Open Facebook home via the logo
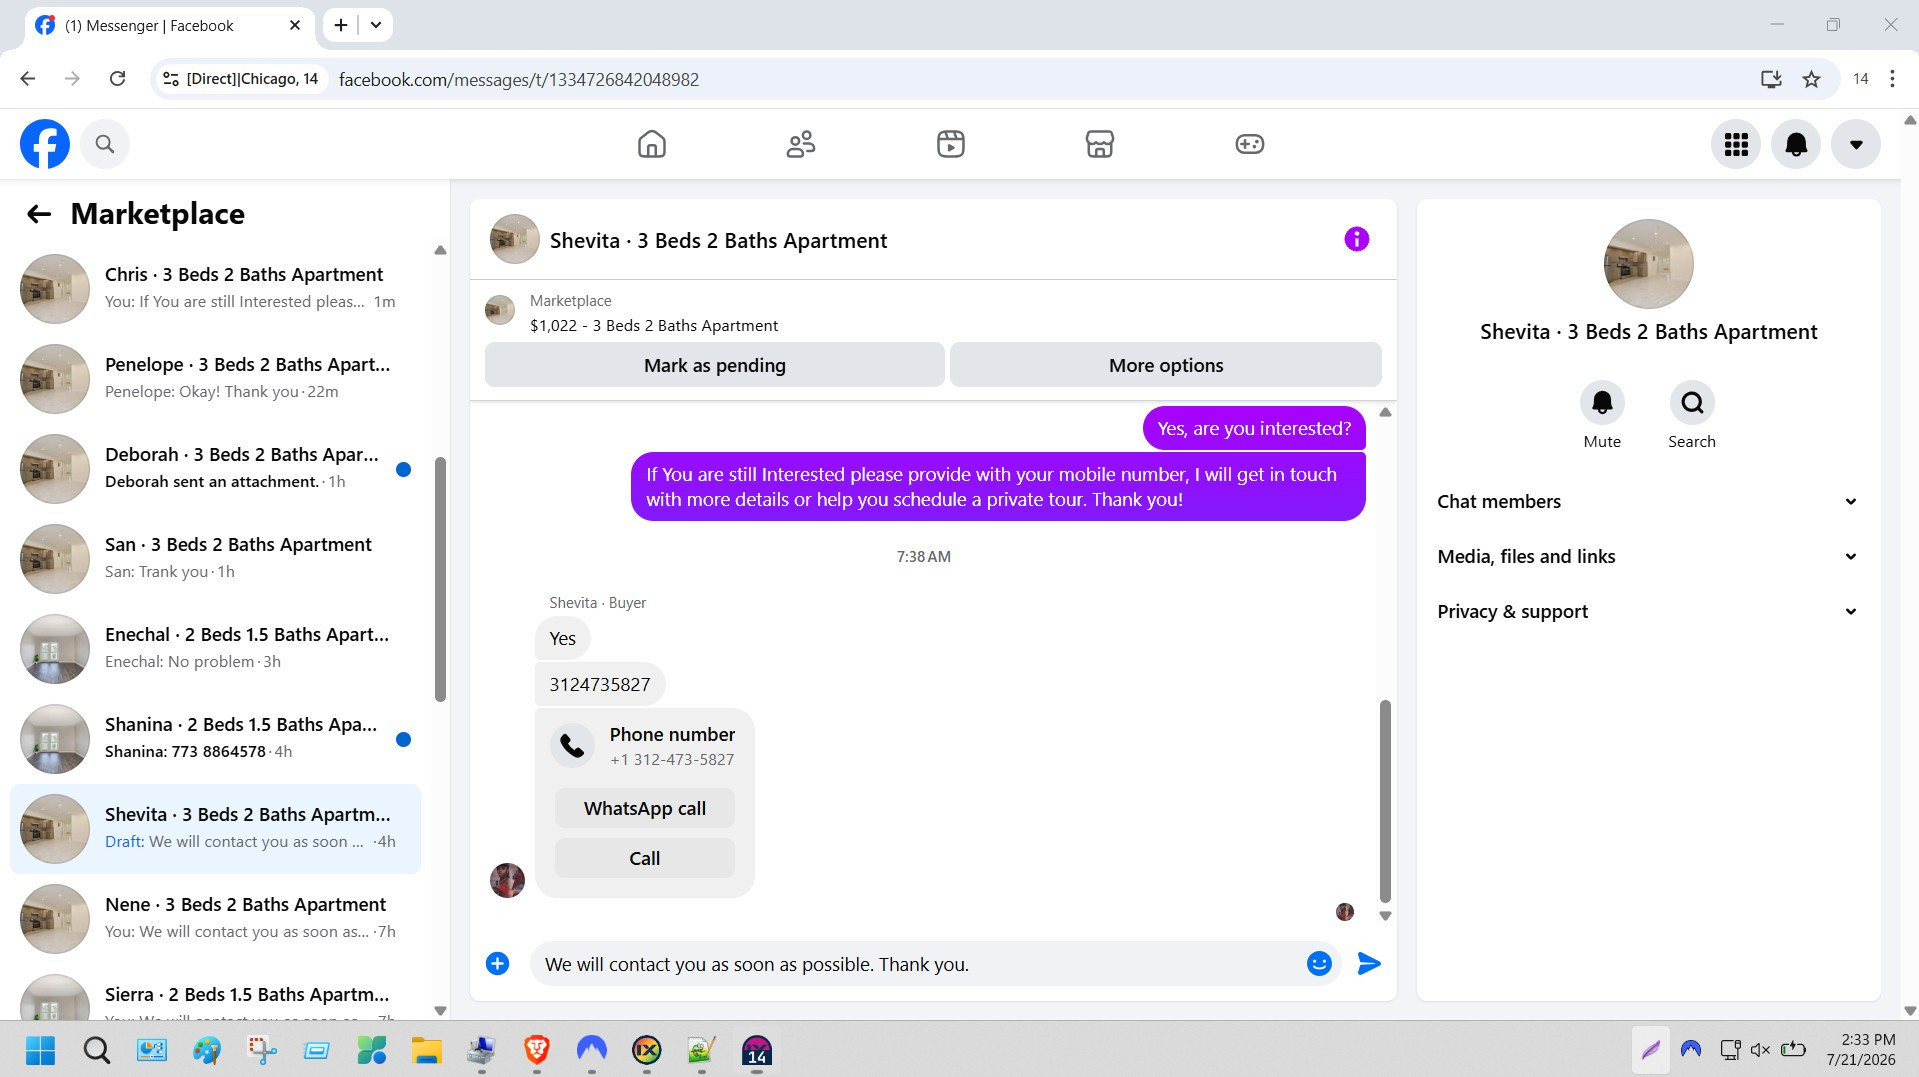This screenshot has height=1077, width=1919. [45, 144]
